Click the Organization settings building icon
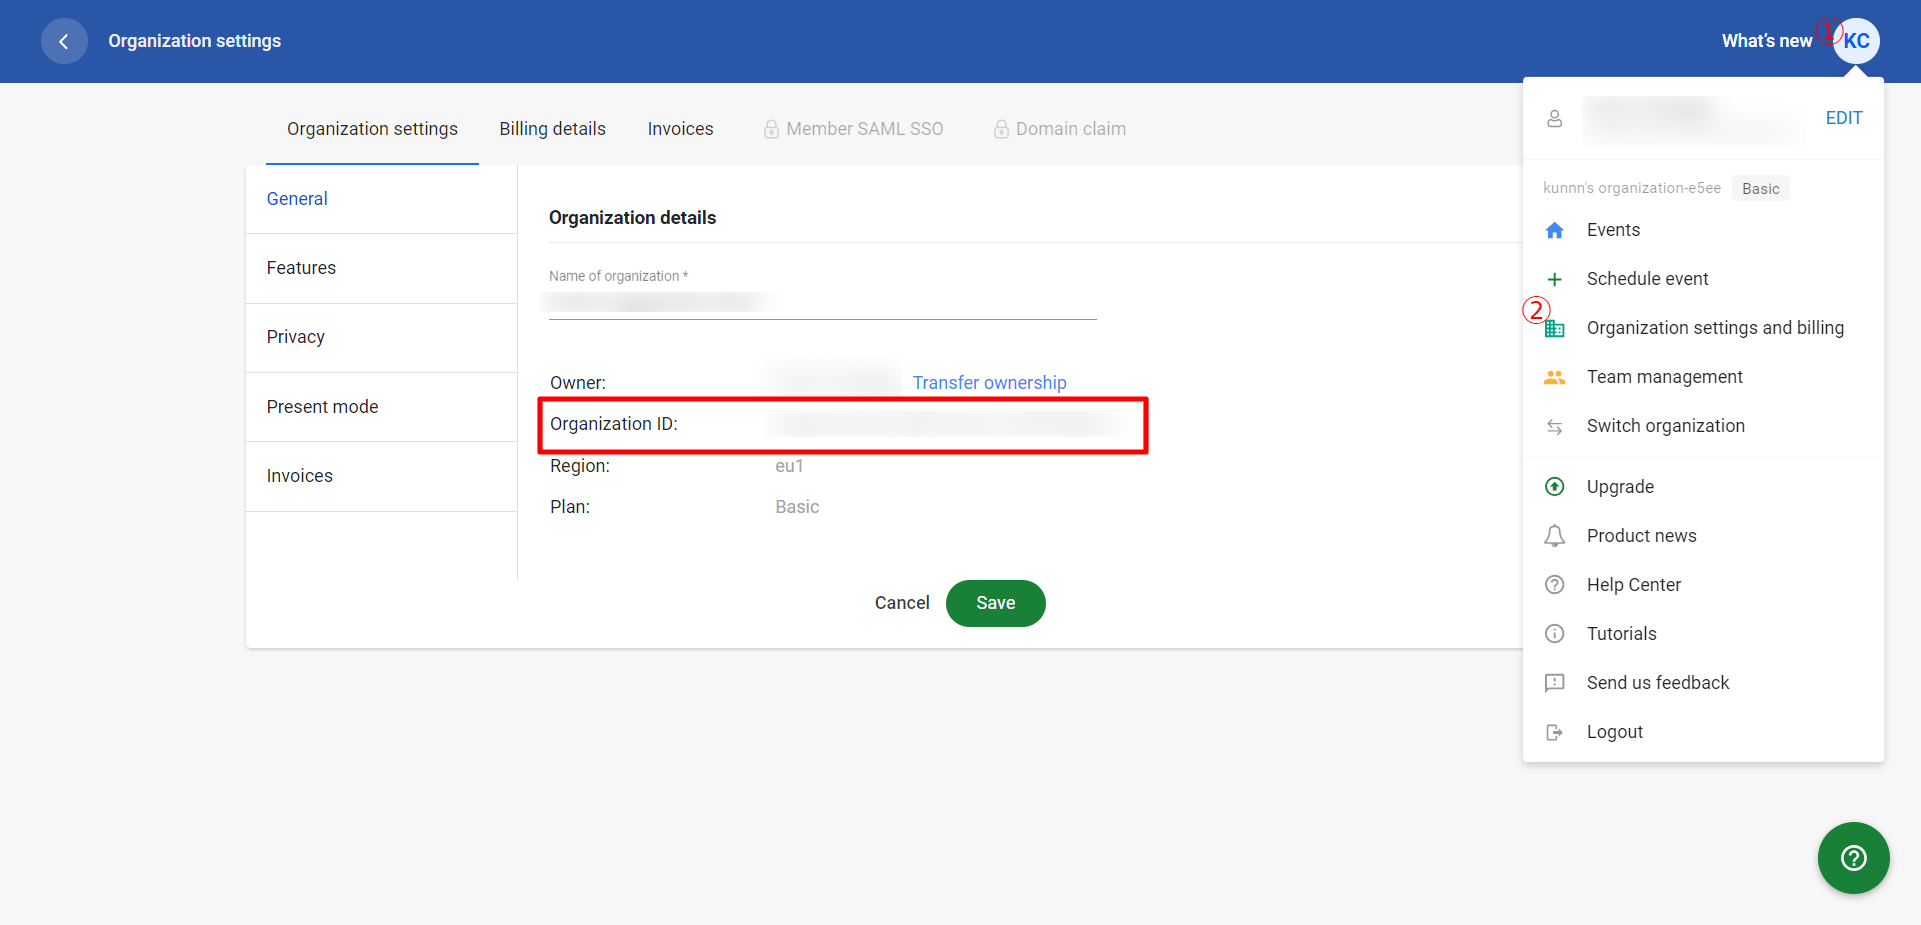This screenshot has width=1921, height=925. (1554, 328)
